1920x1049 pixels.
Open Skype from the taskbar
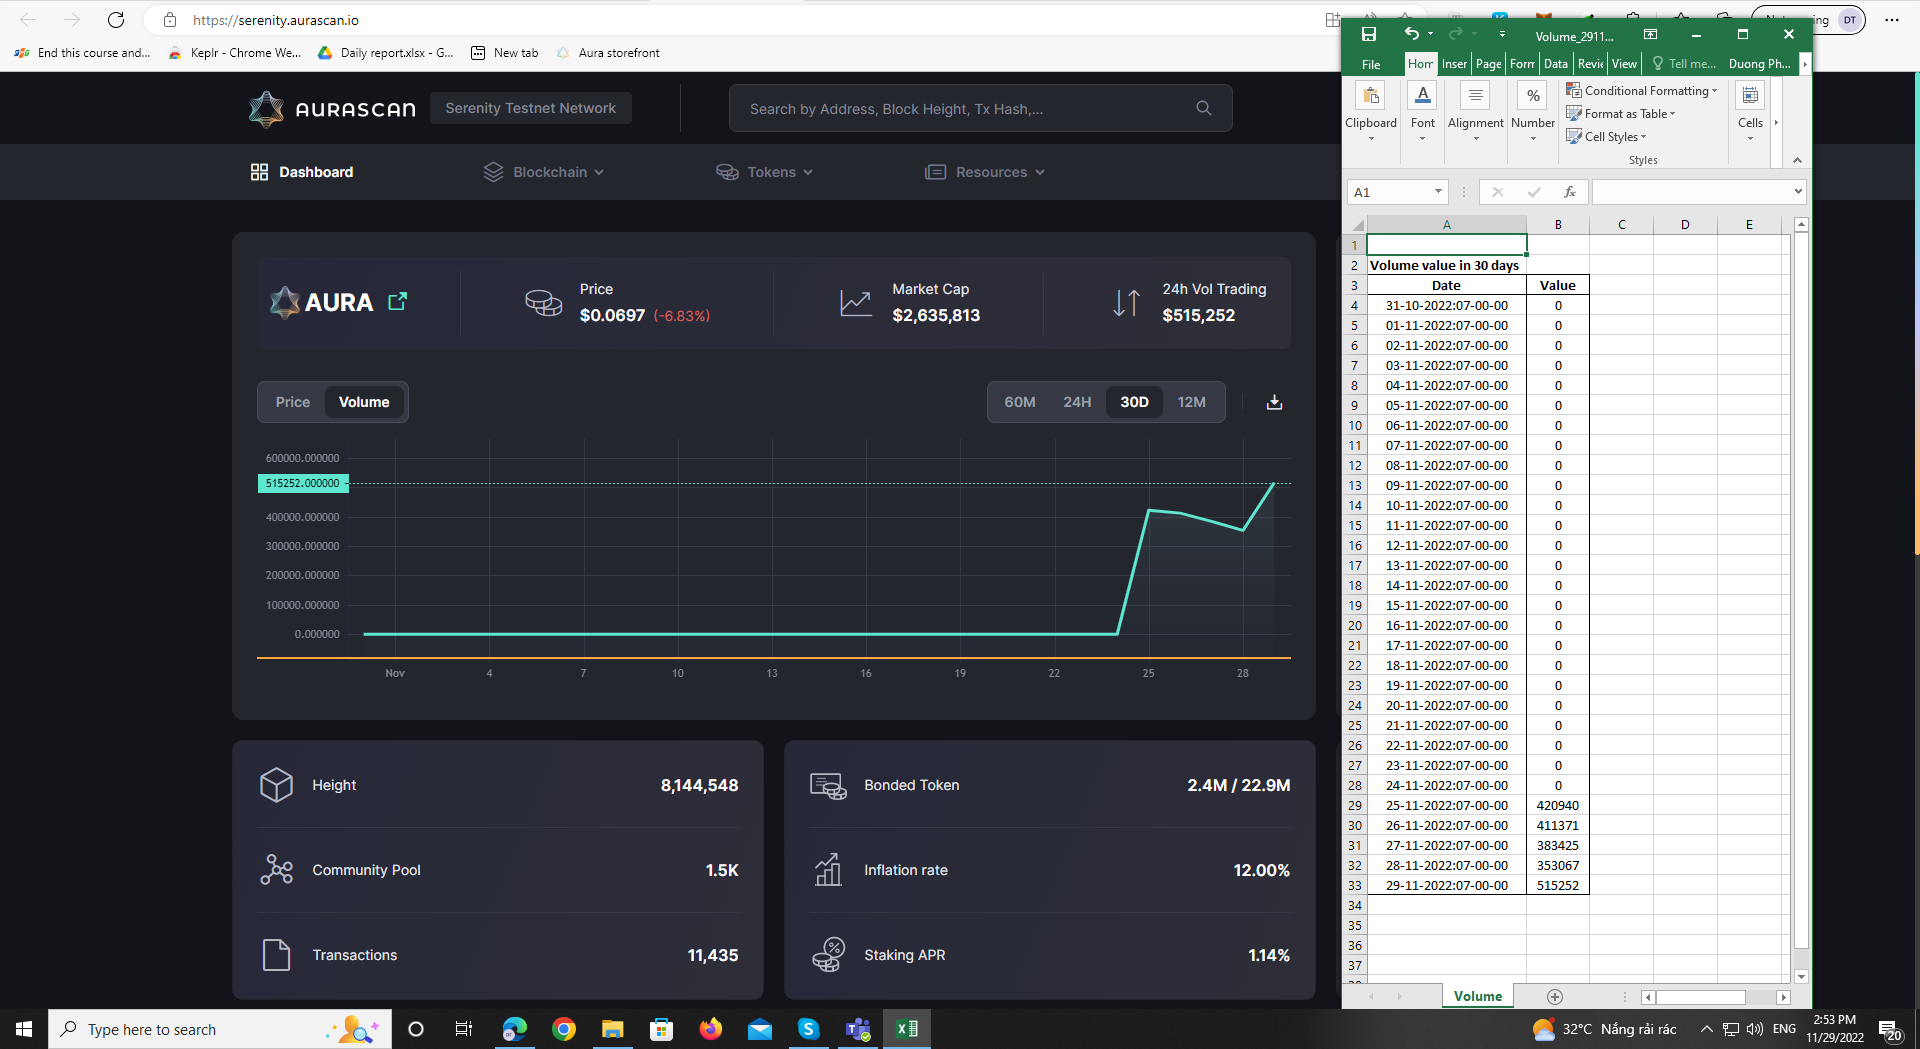(809, 1028)
